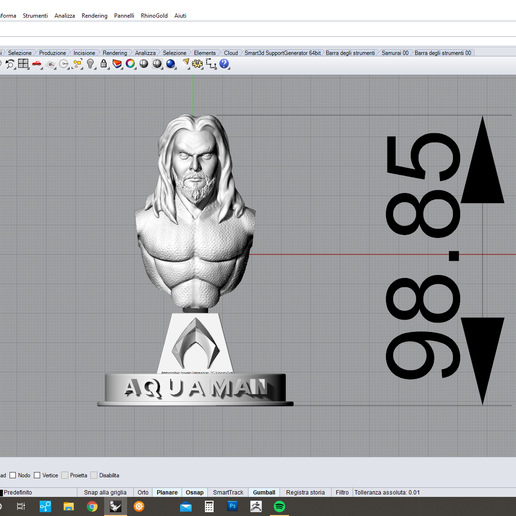Switch to the Produzione toolbar tab
Viewport: 516px width, 516px height.
pos(52,53)
